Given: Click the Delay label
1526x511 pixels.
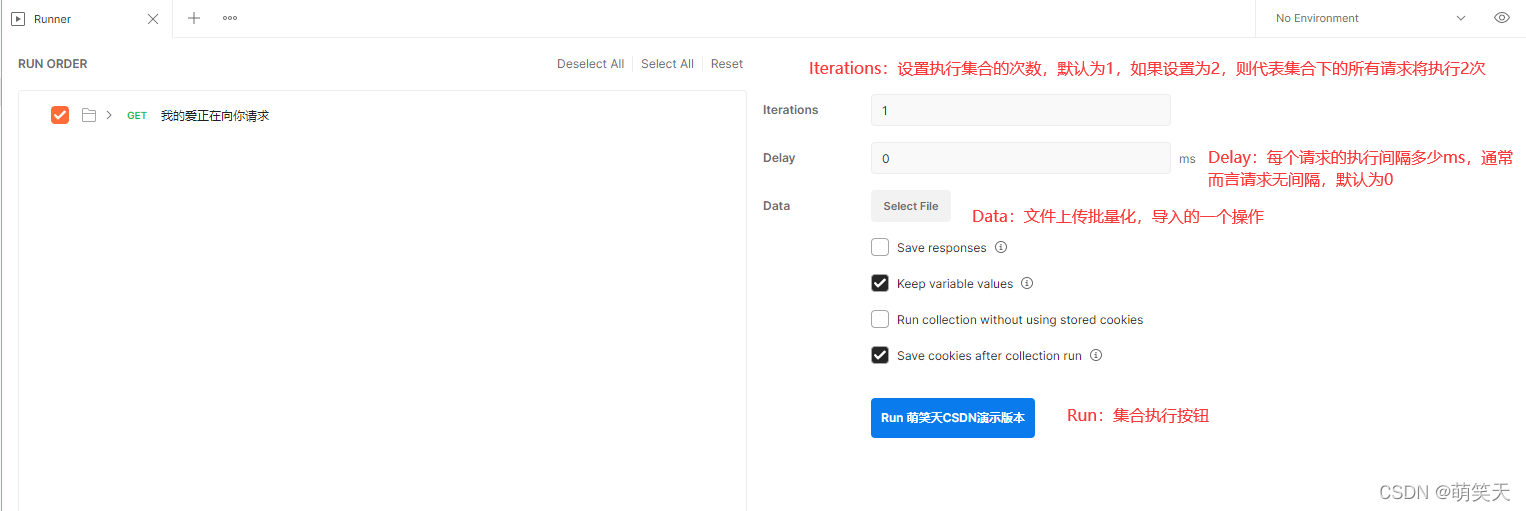Looking at the screenshot, I should tap(779, 158).
